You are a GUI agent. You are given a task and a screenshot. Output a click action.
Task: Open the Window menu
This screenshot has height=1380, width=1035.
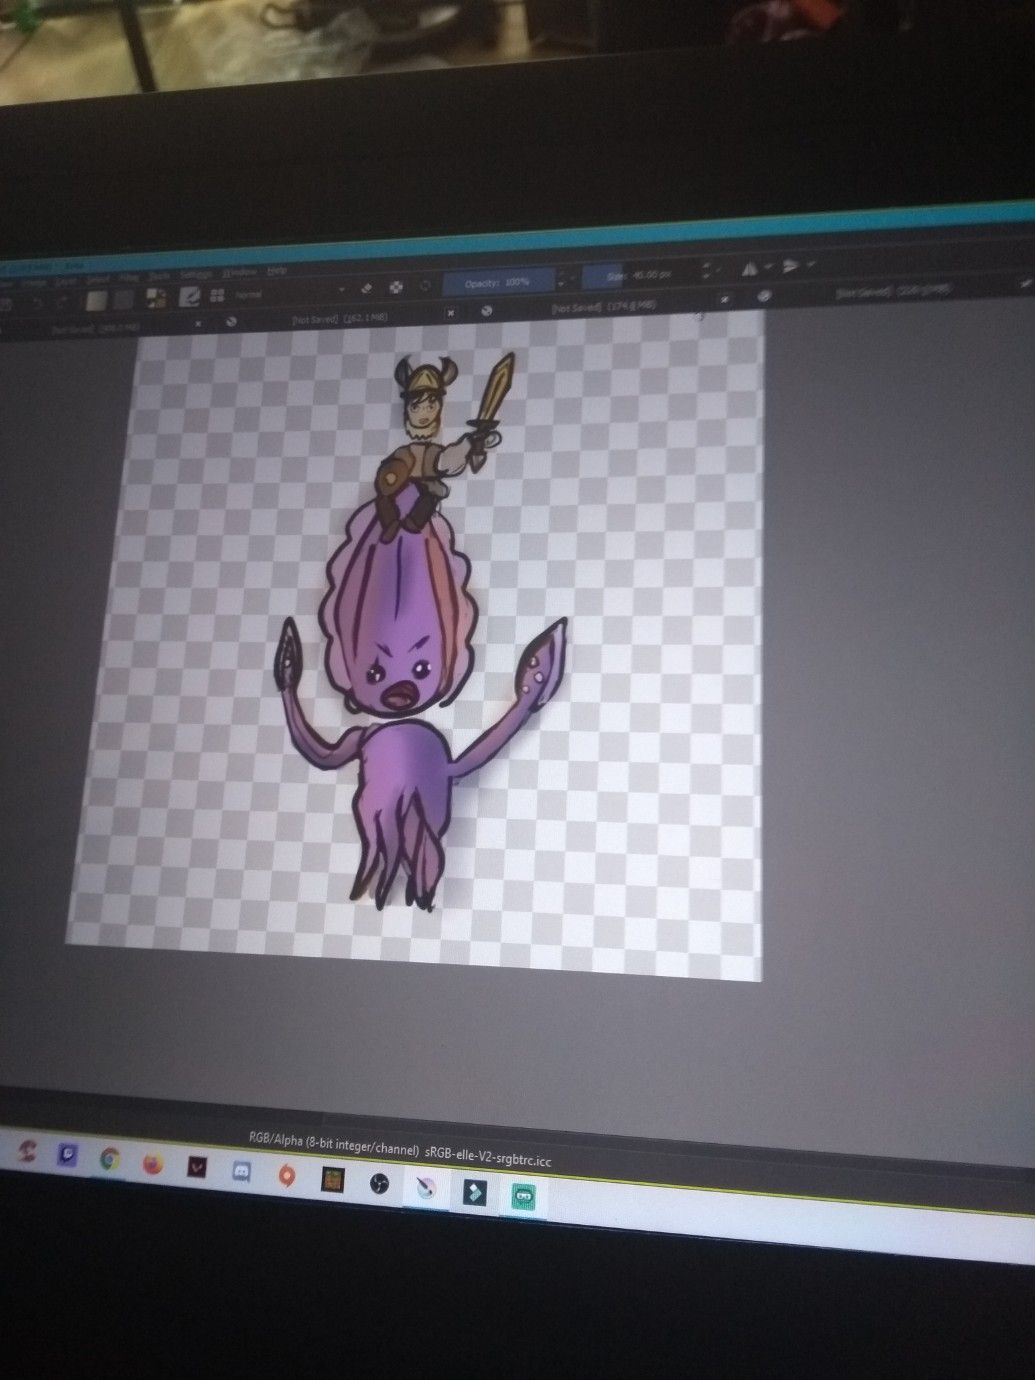click(239, 272)
